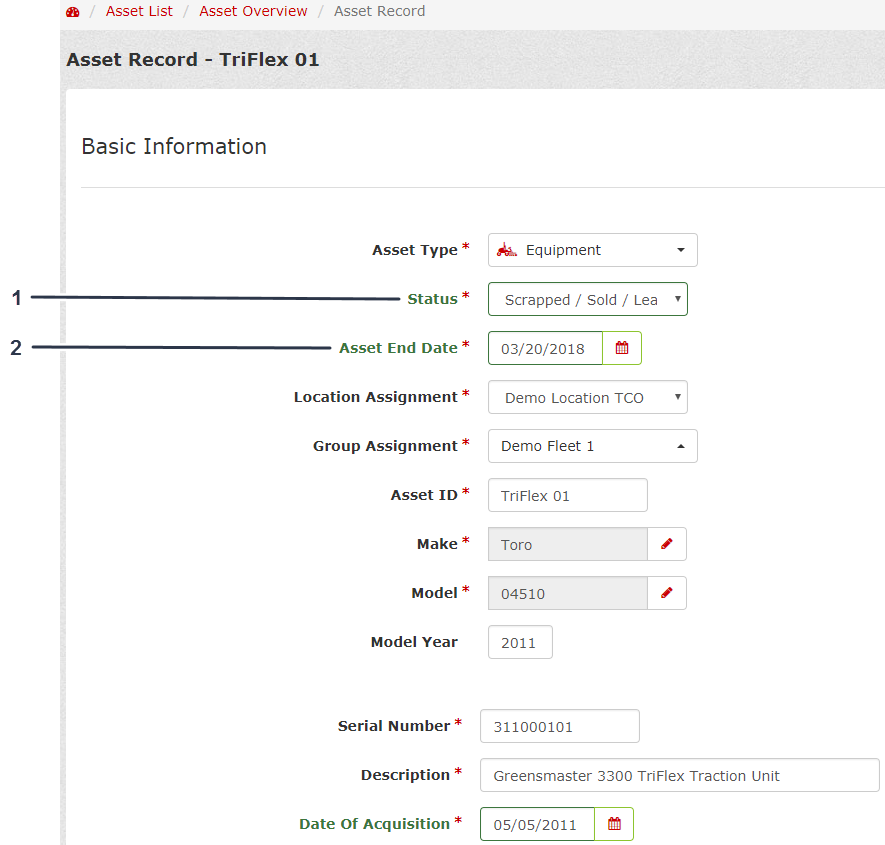
Task: Click the pencil edit icon beside Model
Action: [667, 593]
